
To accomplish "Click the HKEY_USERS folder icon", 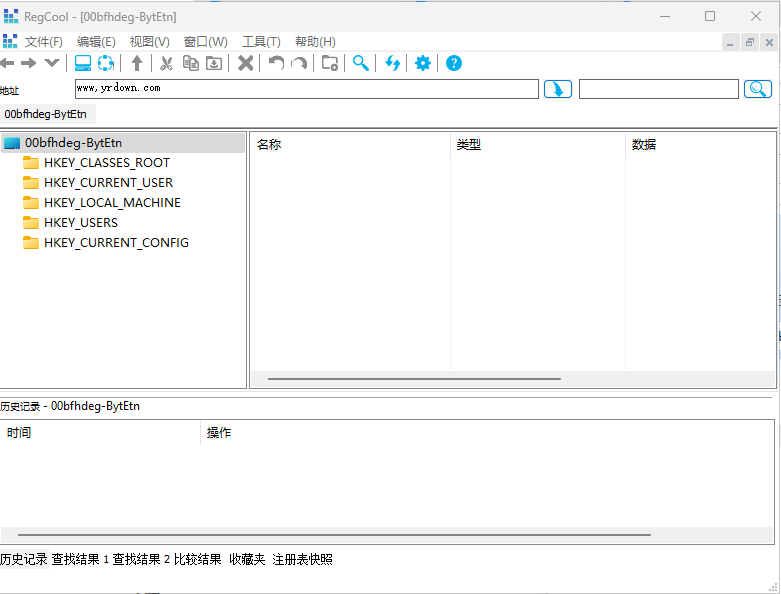I will (31, 223).
